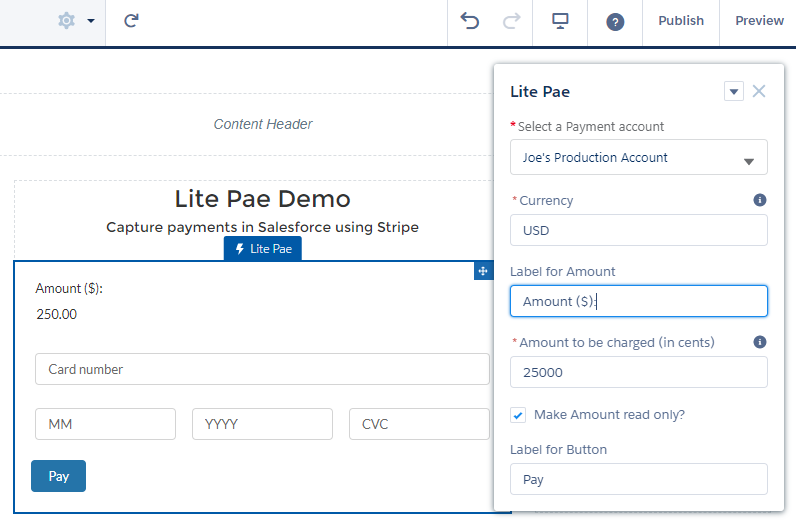
Task: Select the Lite Pae Demo heading
Action: 262,199
